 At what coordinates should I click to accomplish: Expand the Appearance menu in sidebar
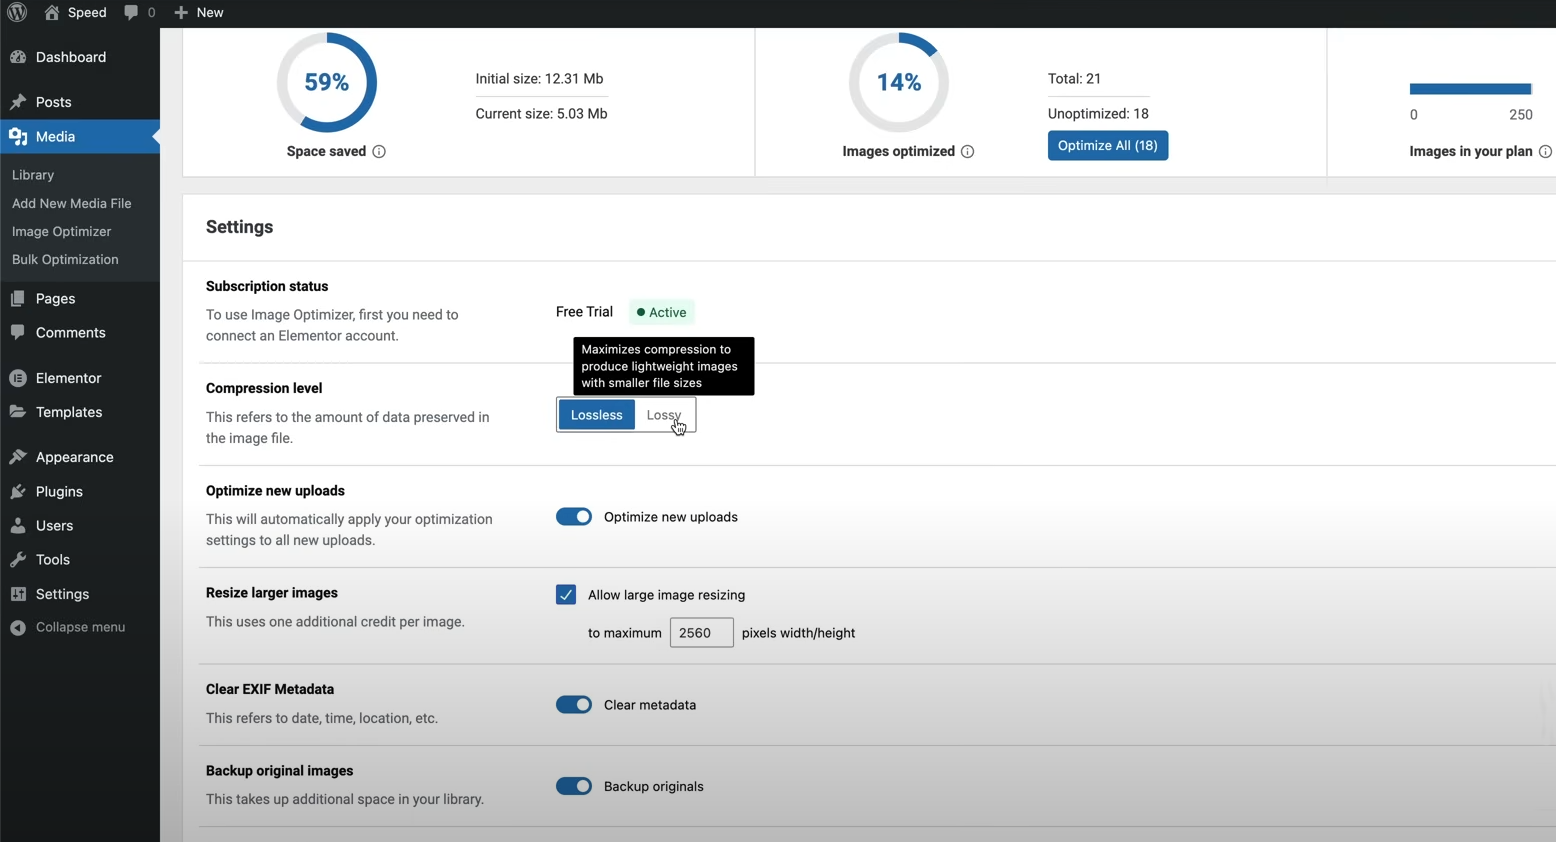pyautogui.click(x=74, y=457)
